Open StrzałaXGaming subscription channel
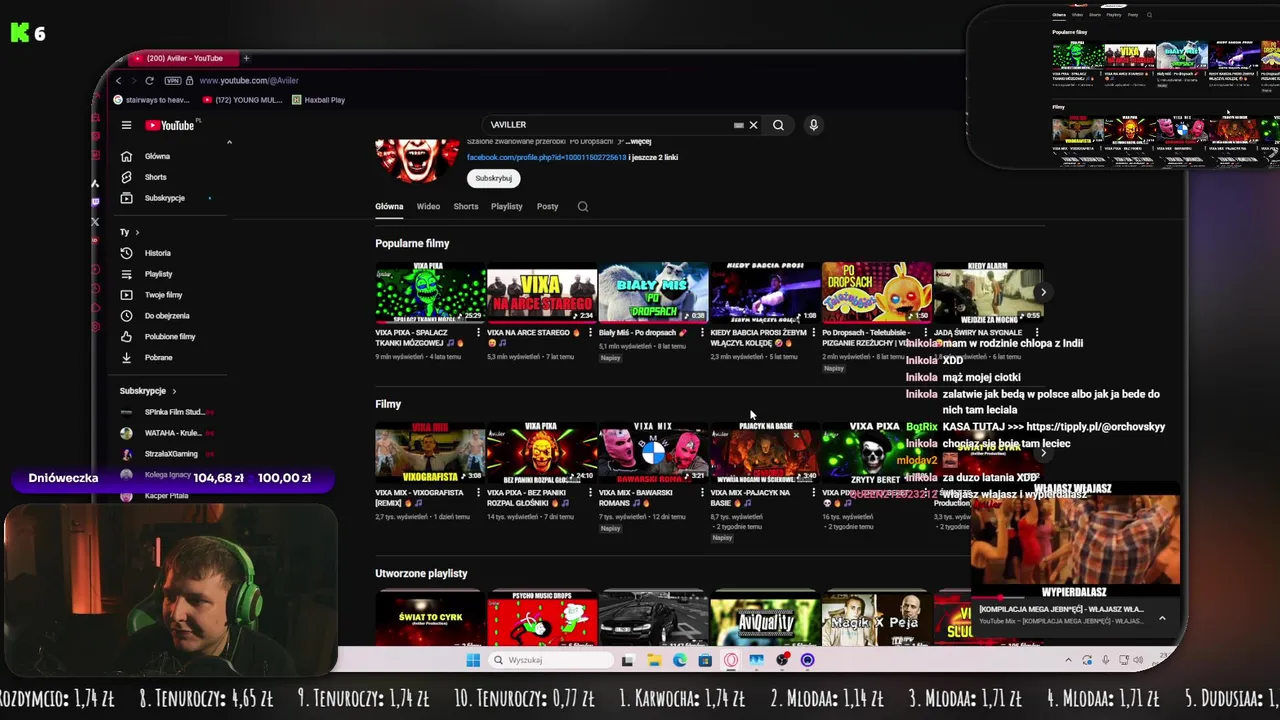1280x720 pixels. [x=166, y=454]
